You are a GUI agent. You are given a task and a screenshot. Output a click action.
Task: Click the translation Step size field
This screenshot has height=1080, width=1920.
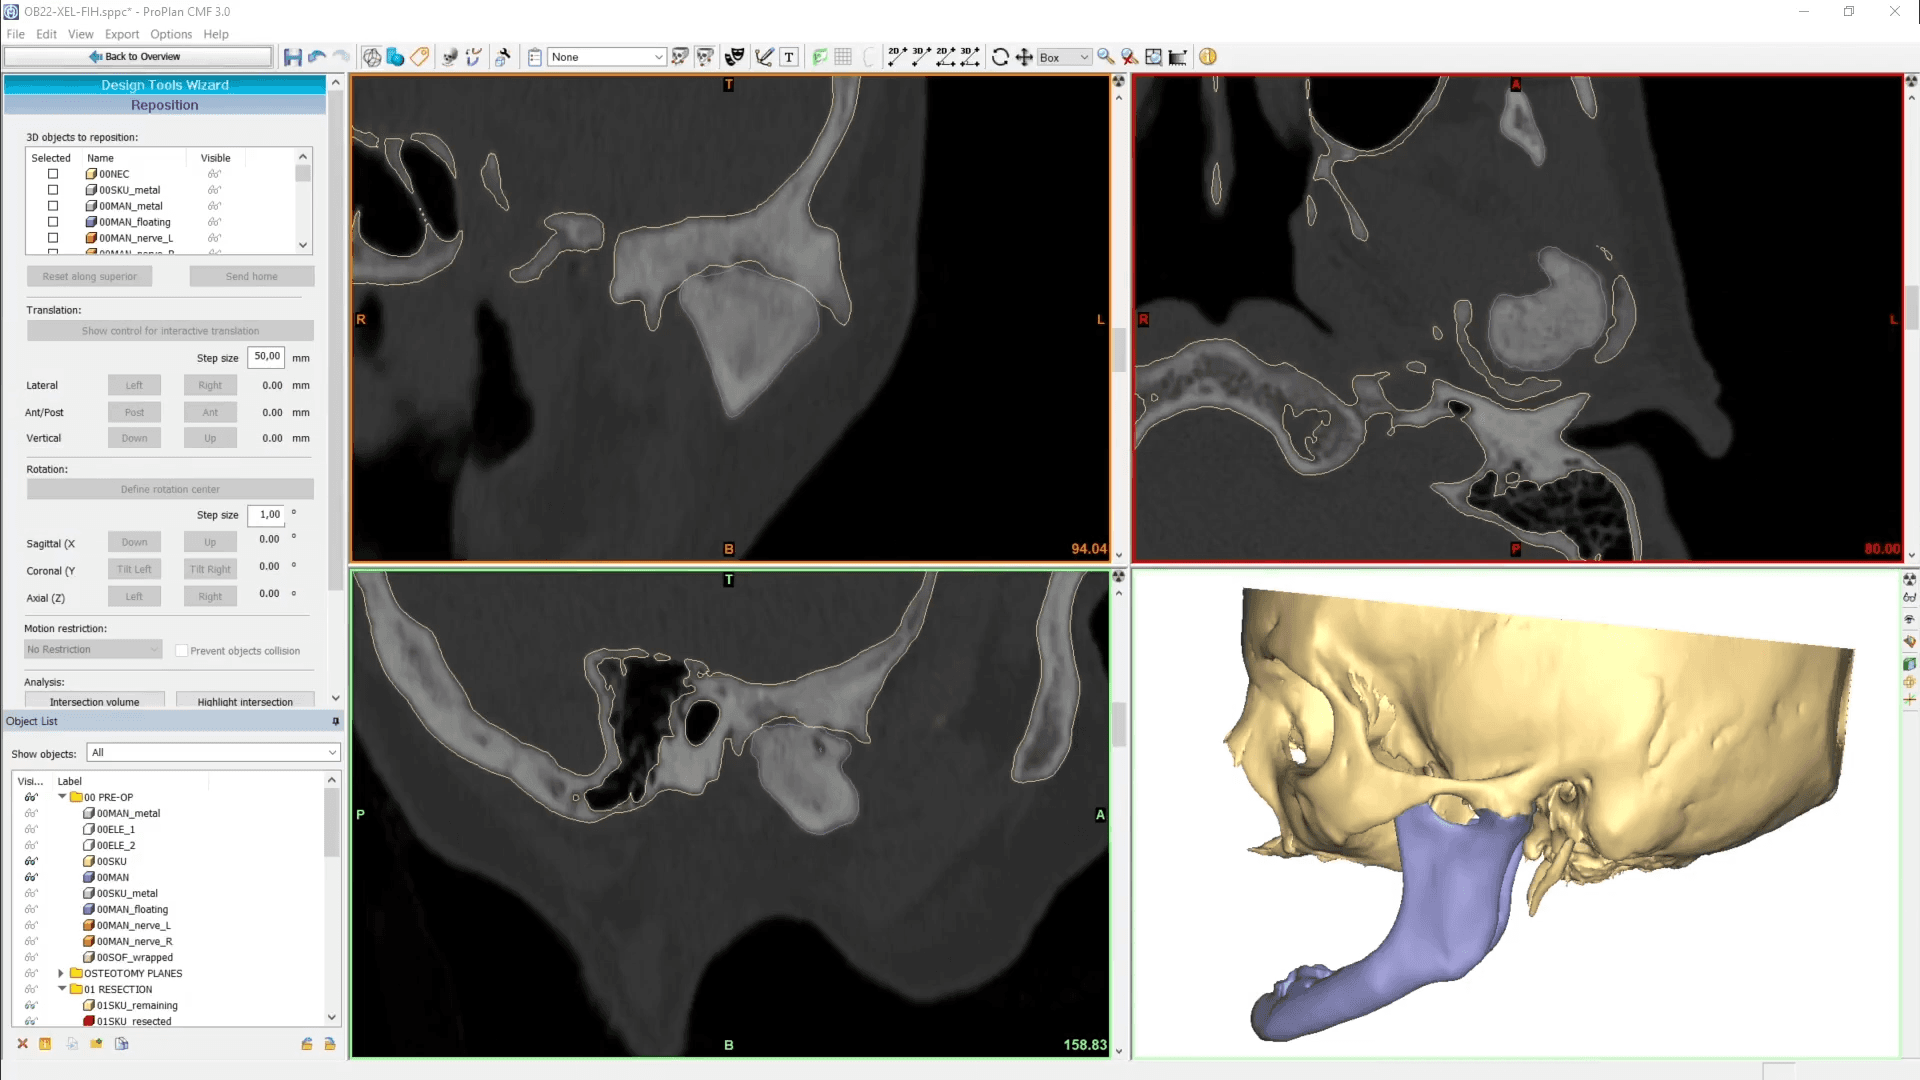266,357
